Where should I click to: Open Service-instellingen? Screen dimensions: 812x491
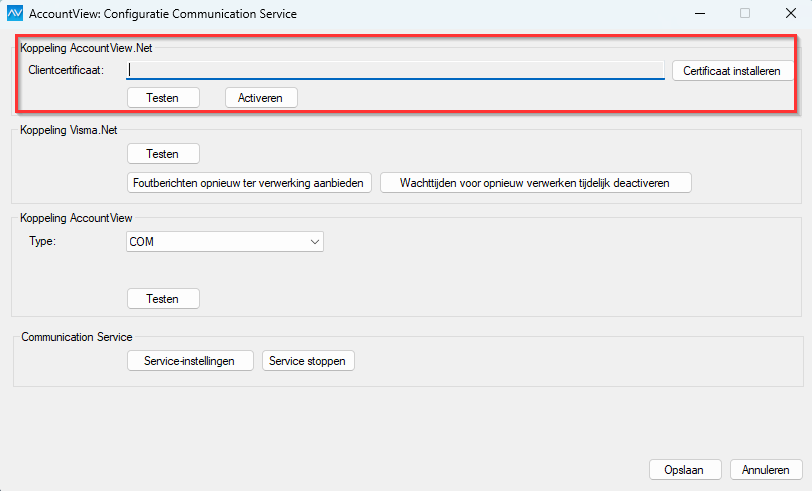tap(190, 361)
